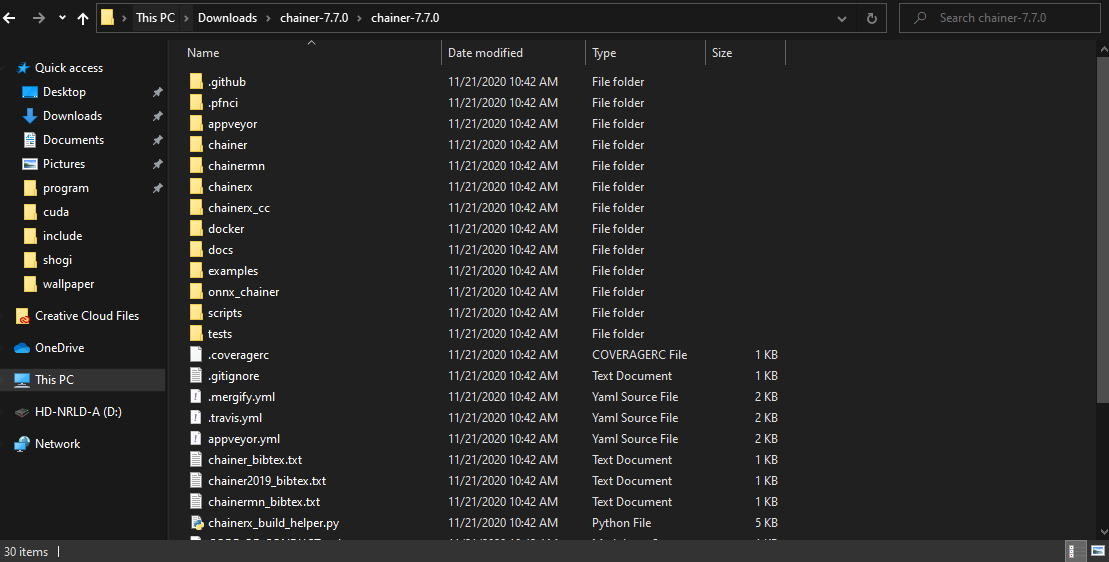The height and width of the screenshot is (562, 1109).
Task: Select the examples folder icon
Action: [196, 271]
